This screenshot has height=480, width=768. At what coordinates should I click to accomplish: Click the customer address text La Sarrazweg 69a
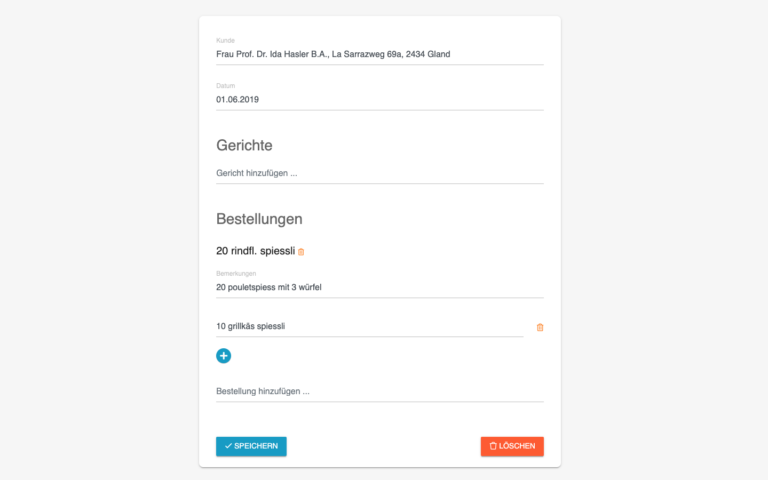click(367, 54)
